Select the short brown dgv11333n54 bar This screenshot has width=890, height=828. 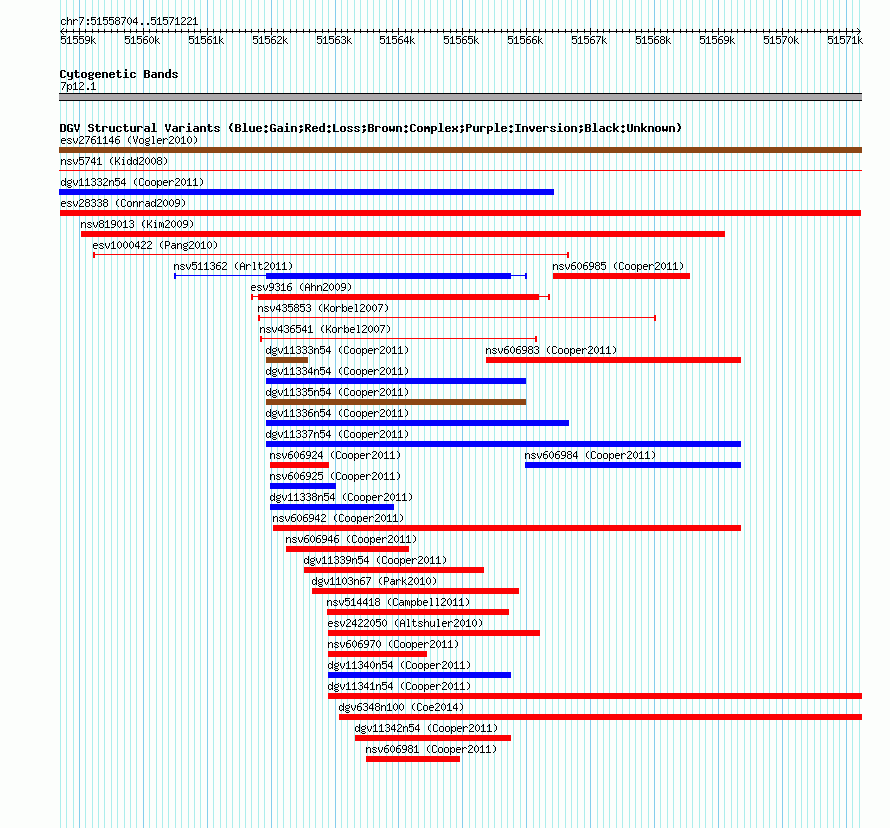tap(287, 360)
